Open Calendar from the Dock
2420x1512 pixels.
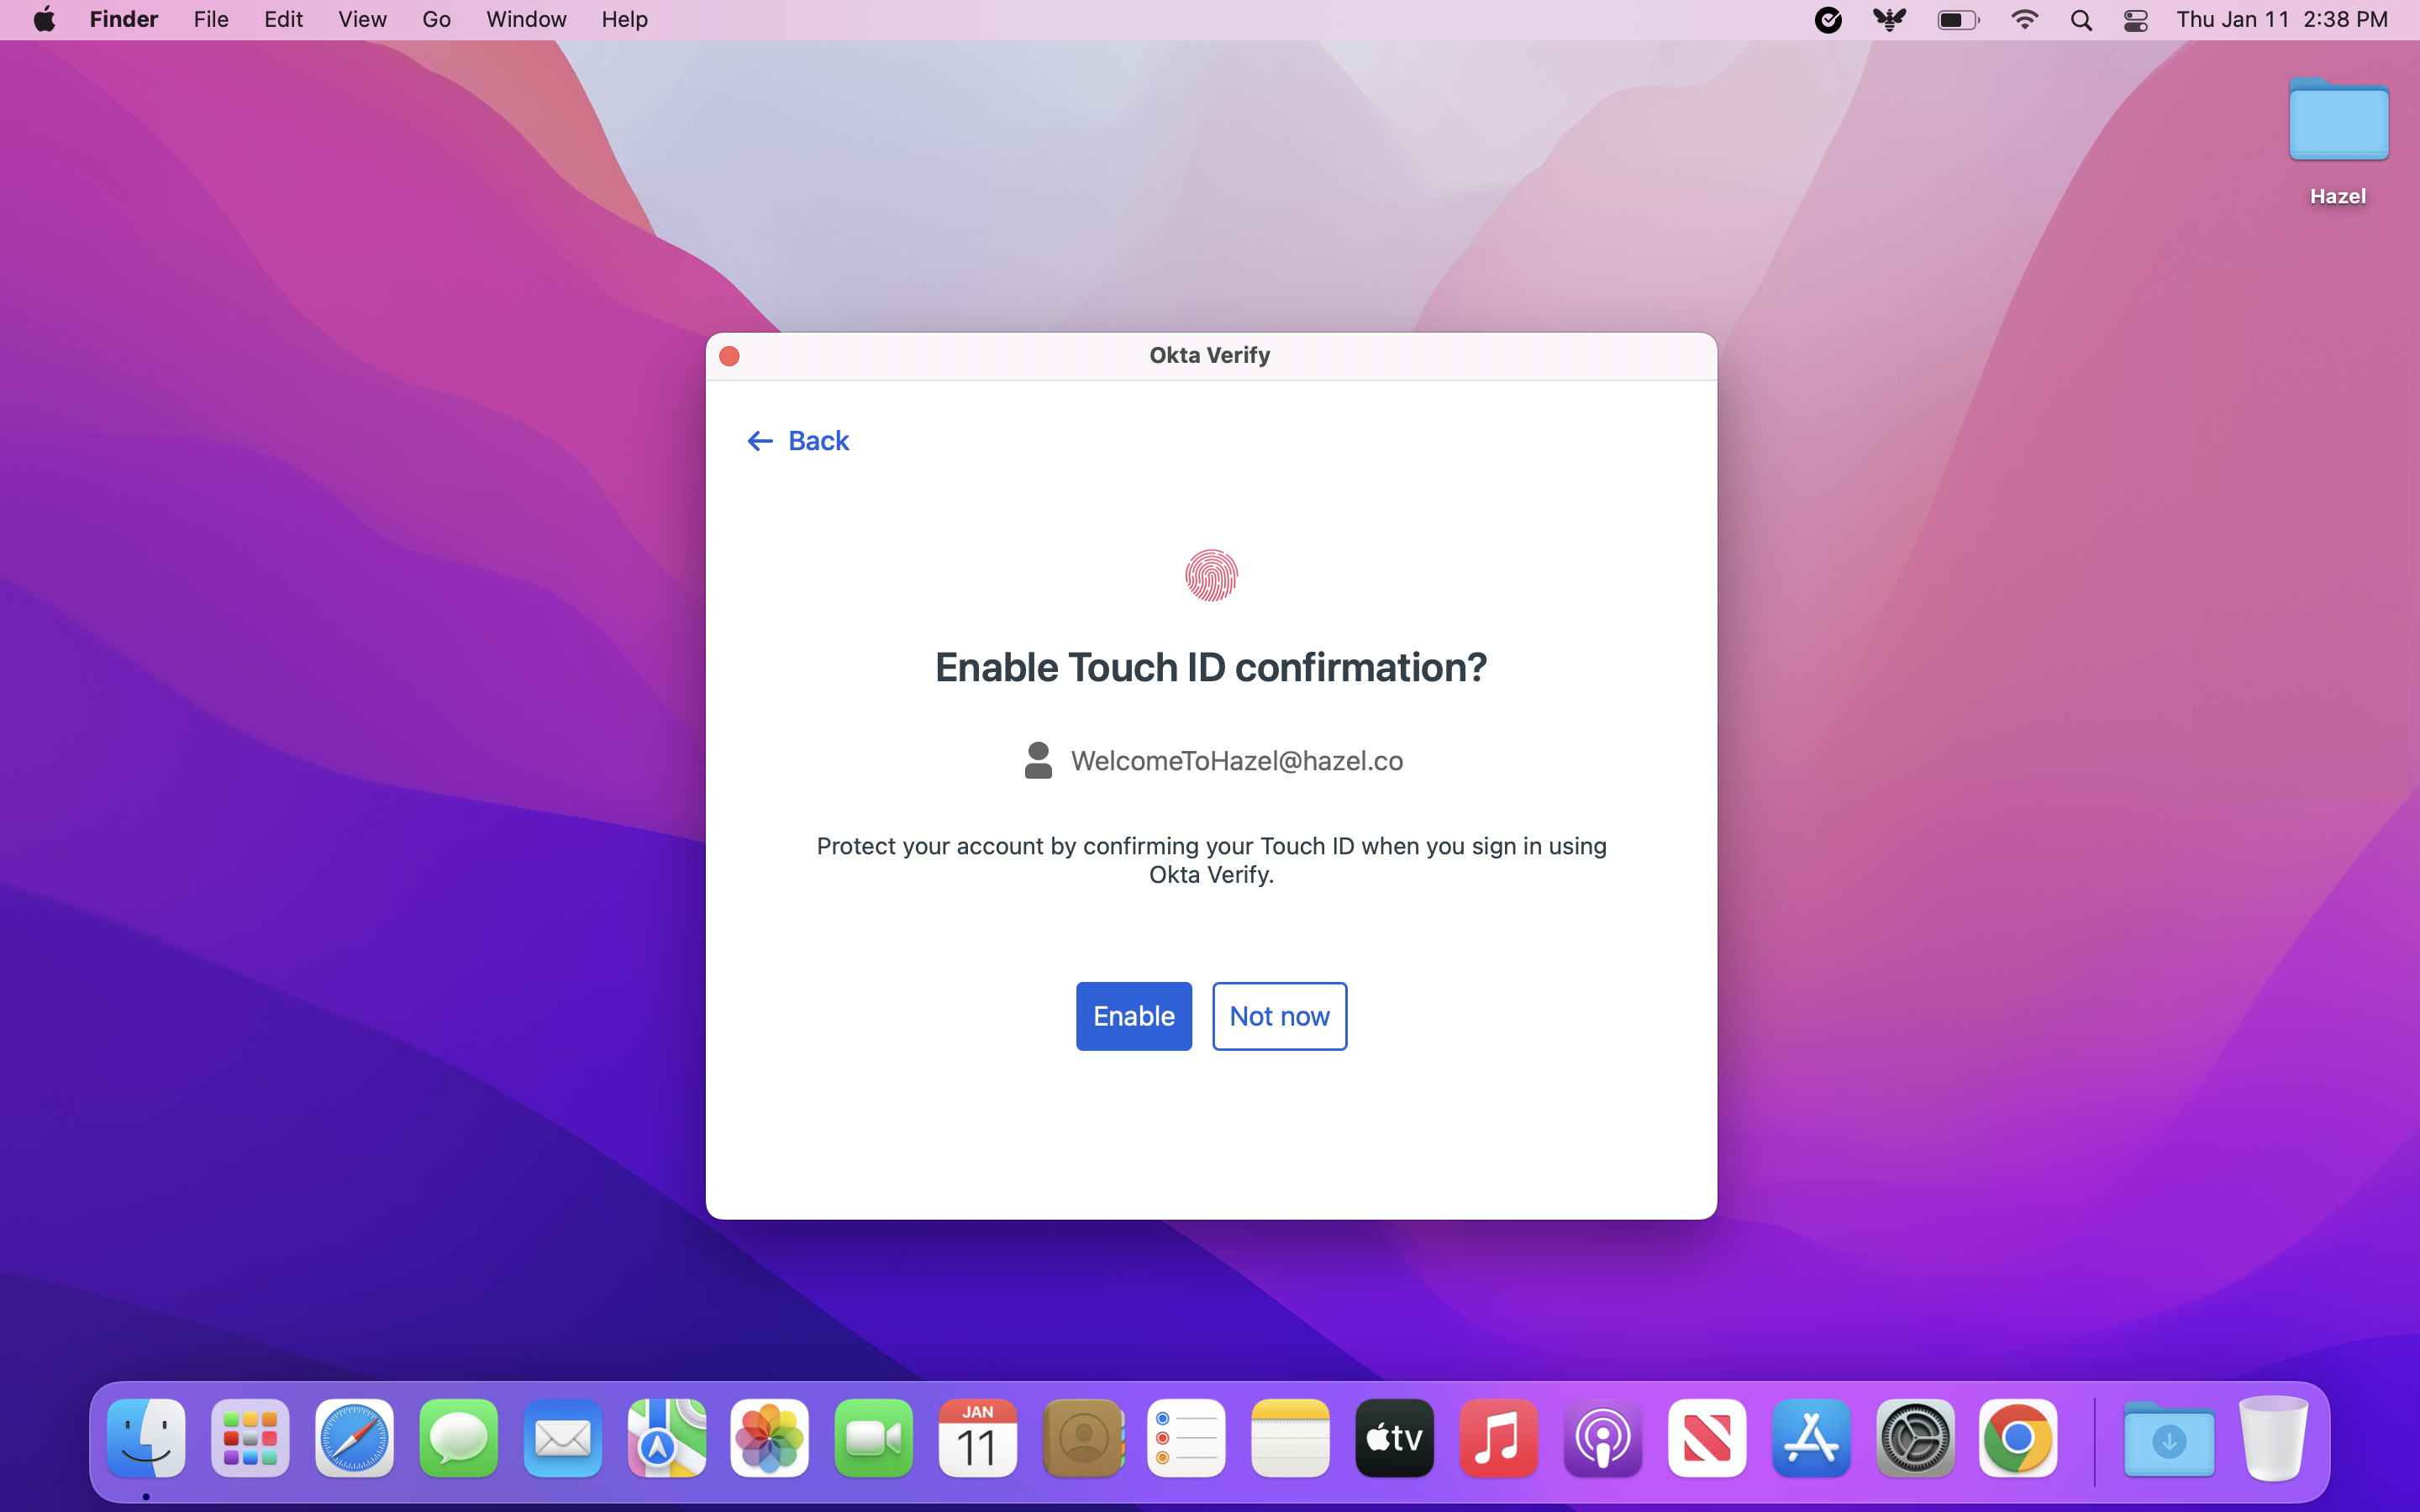[x=978, y=1438]
